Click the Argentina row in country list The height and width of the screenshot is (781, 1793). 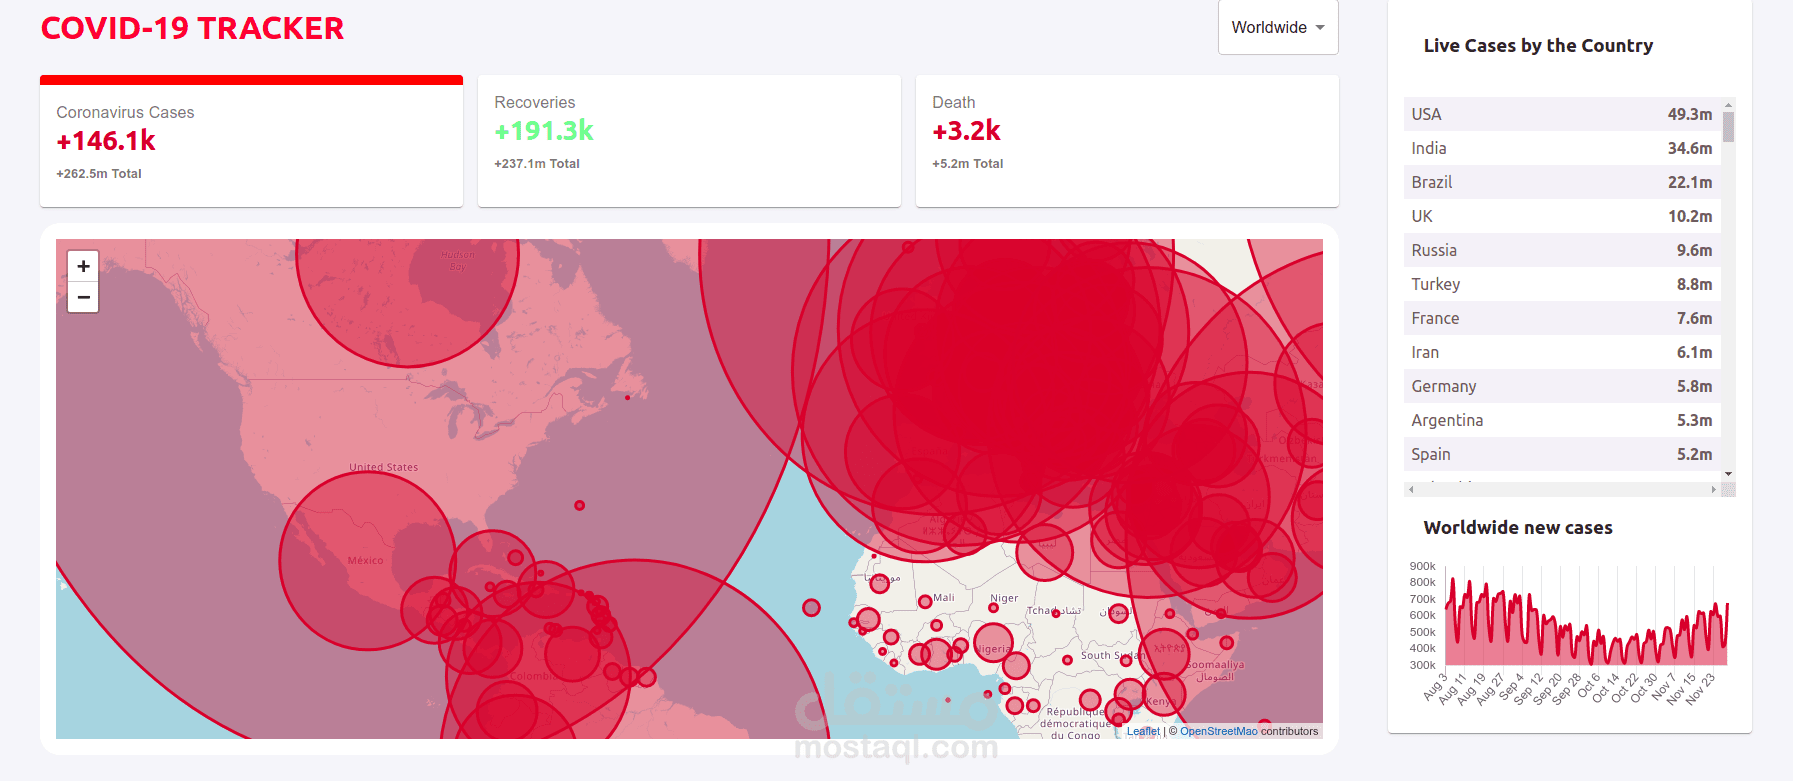click(x=1561, y=420)
